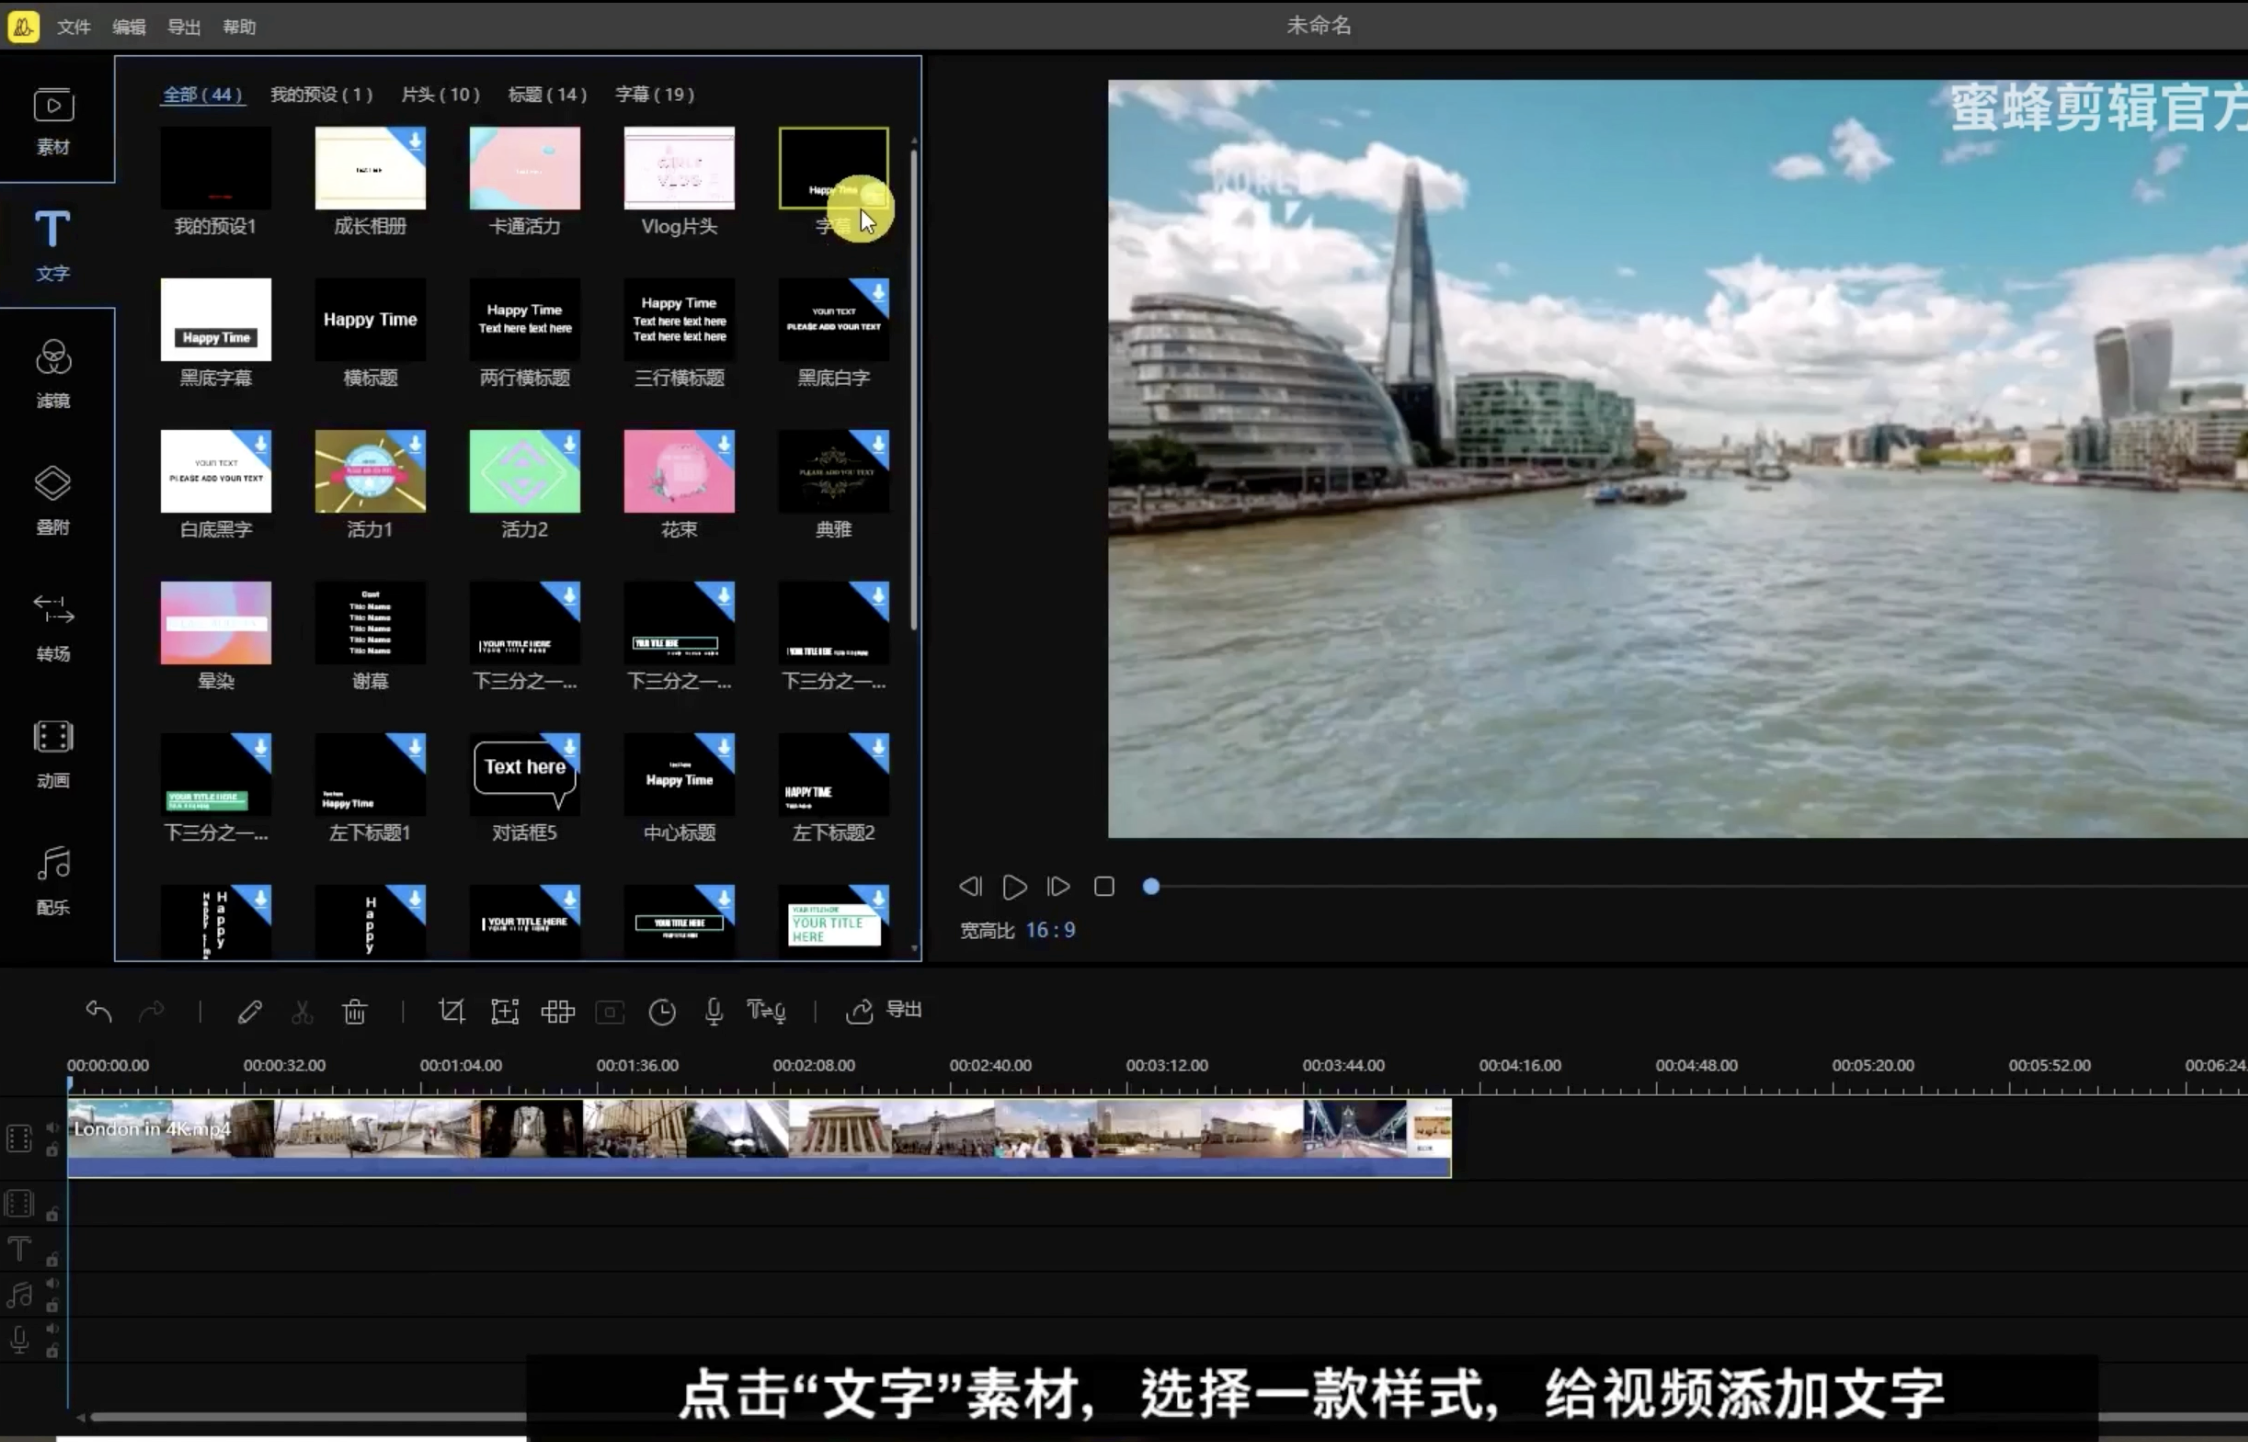Click the 00:01:04.00 timeline ruler mark

tap(461, 1066)
